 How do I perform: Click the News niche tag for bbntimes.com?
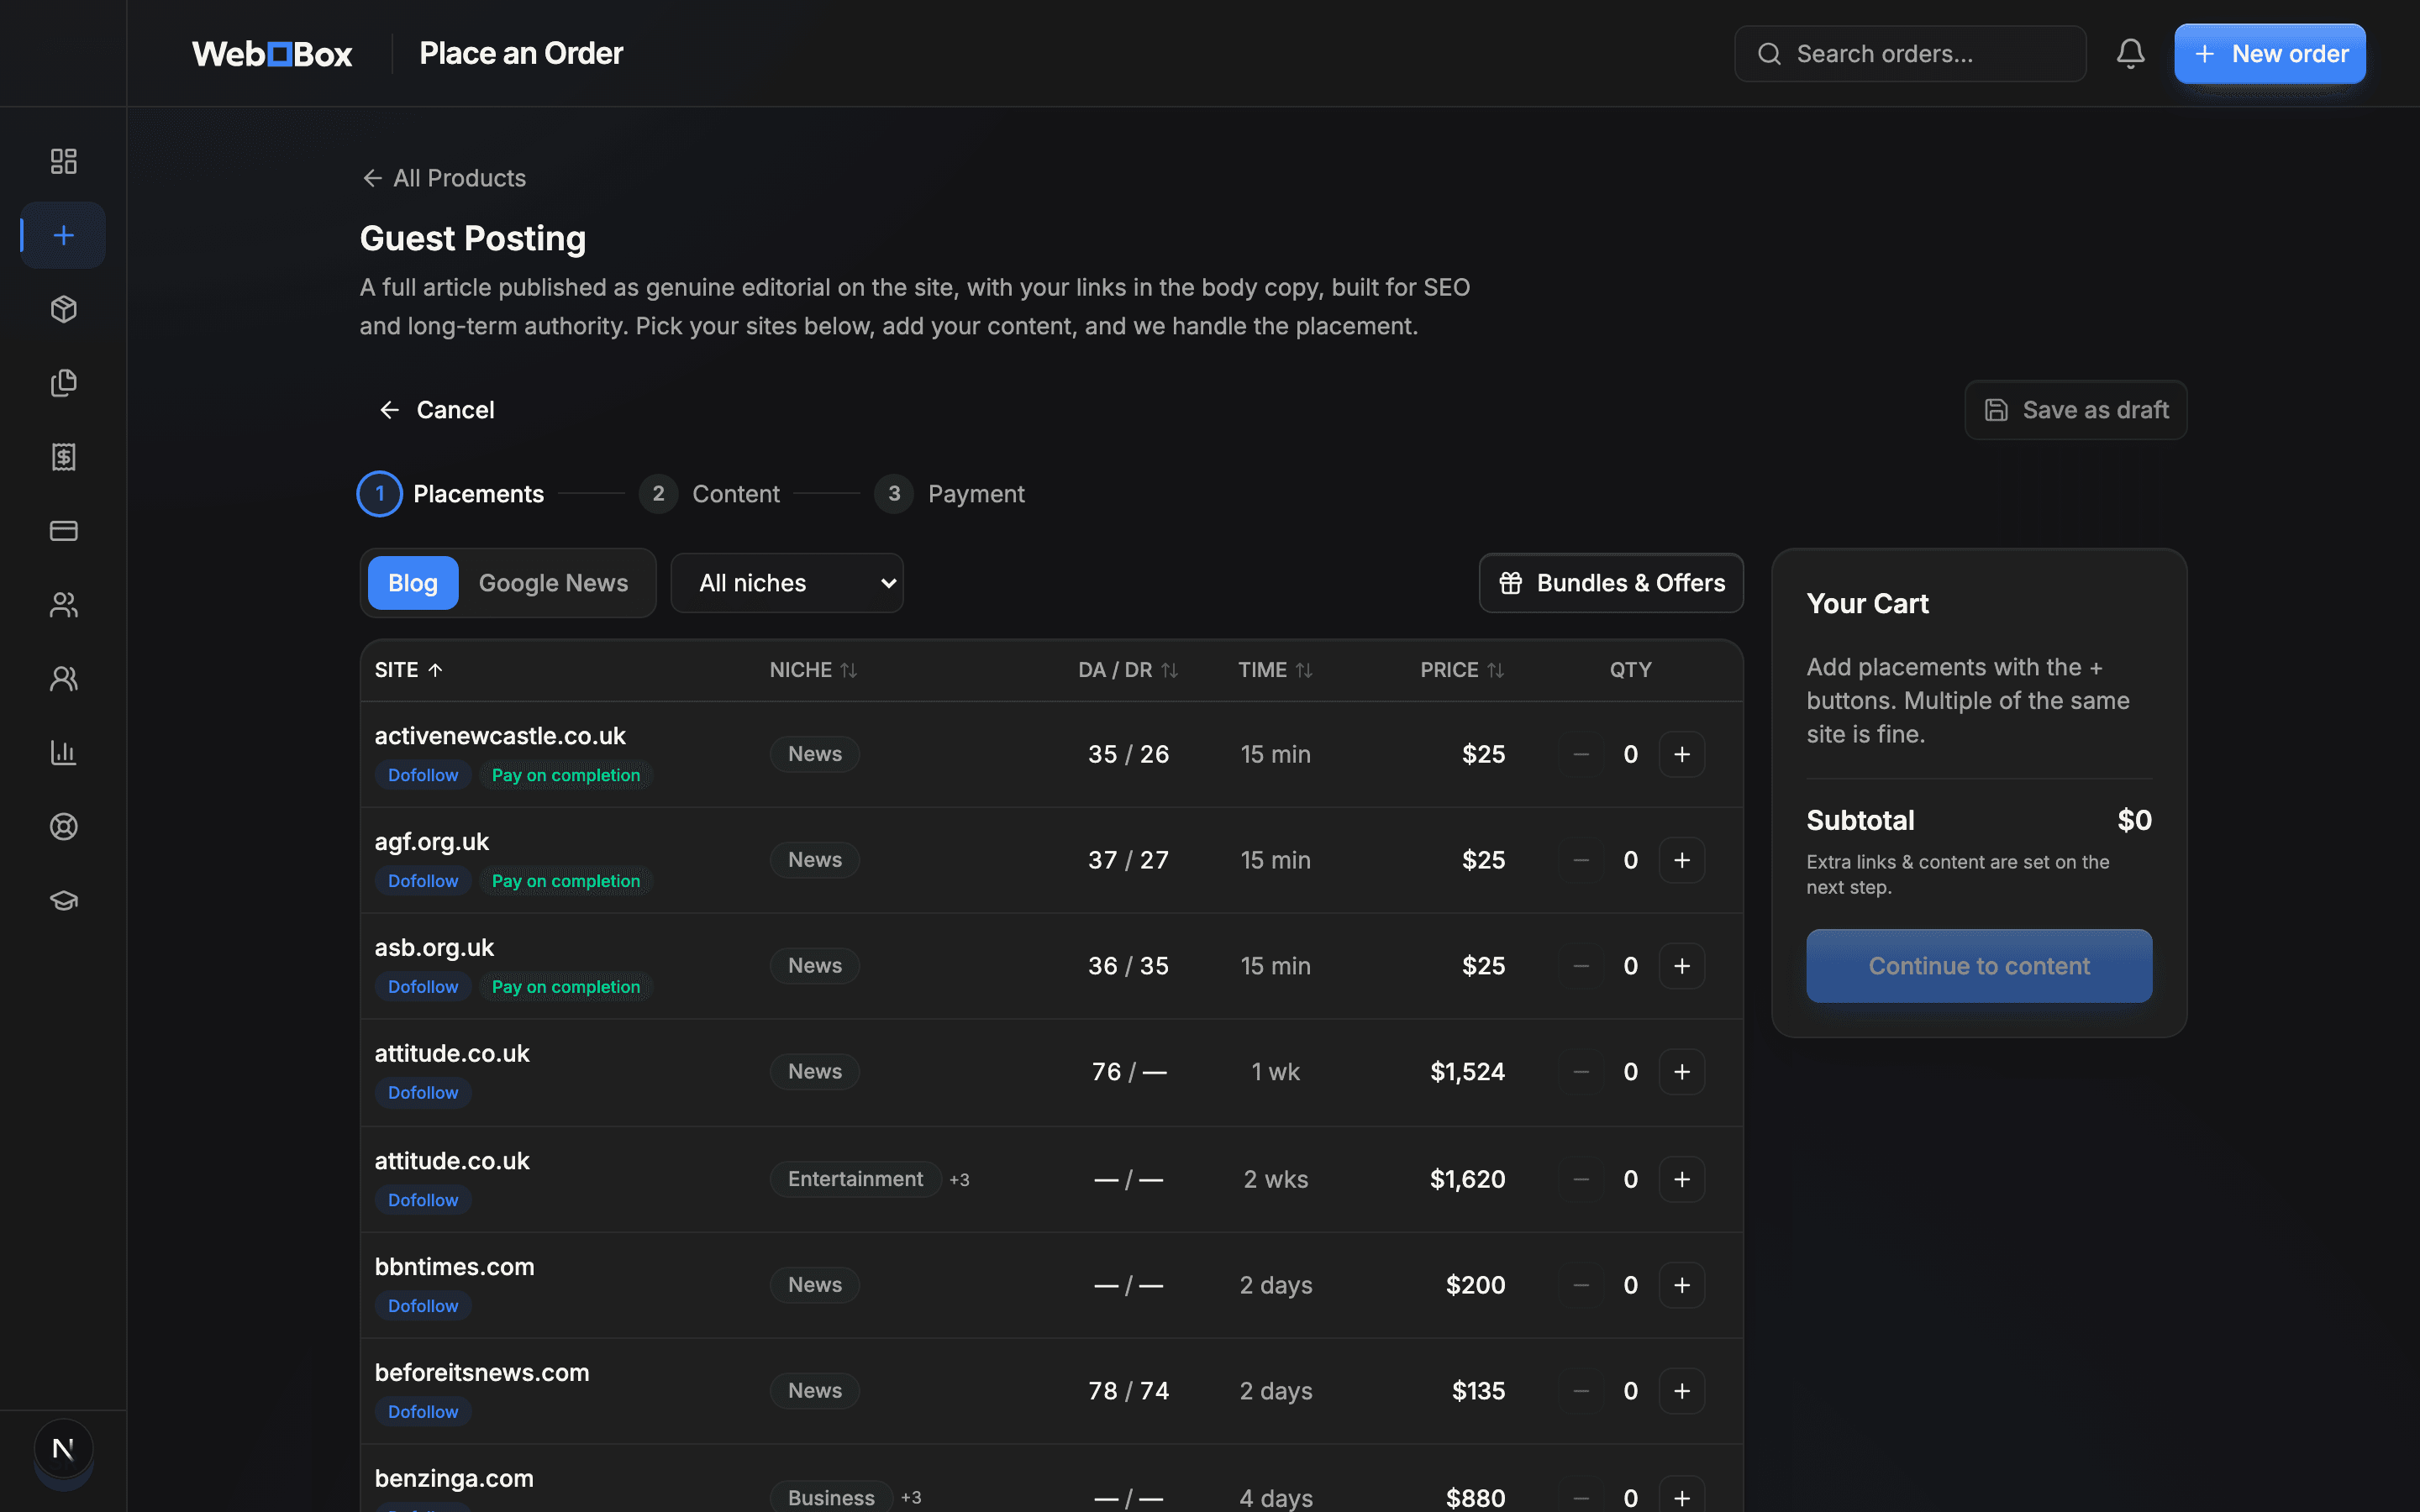(814, 1285)
